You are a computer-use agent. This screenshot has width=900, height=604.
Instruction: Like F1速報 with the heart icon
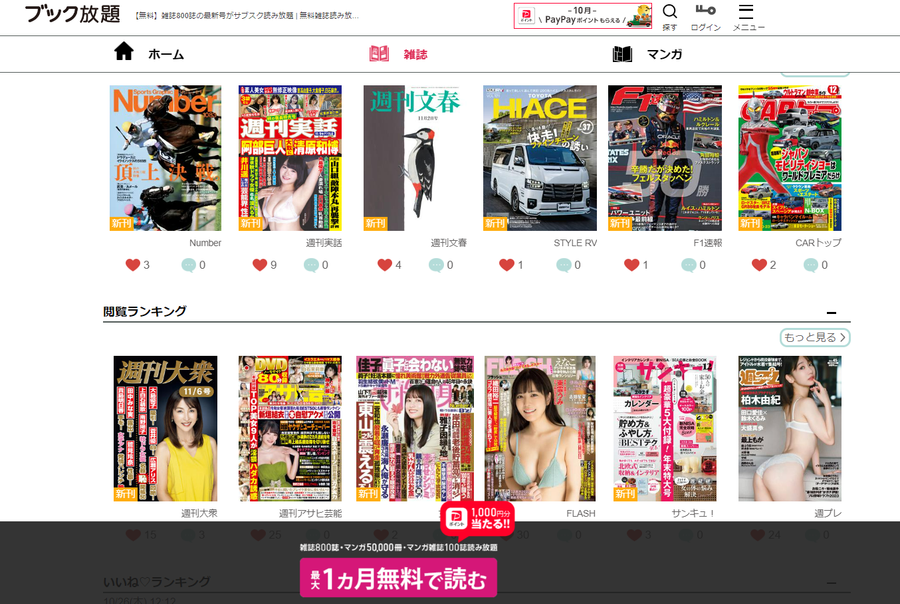(631, 265)
